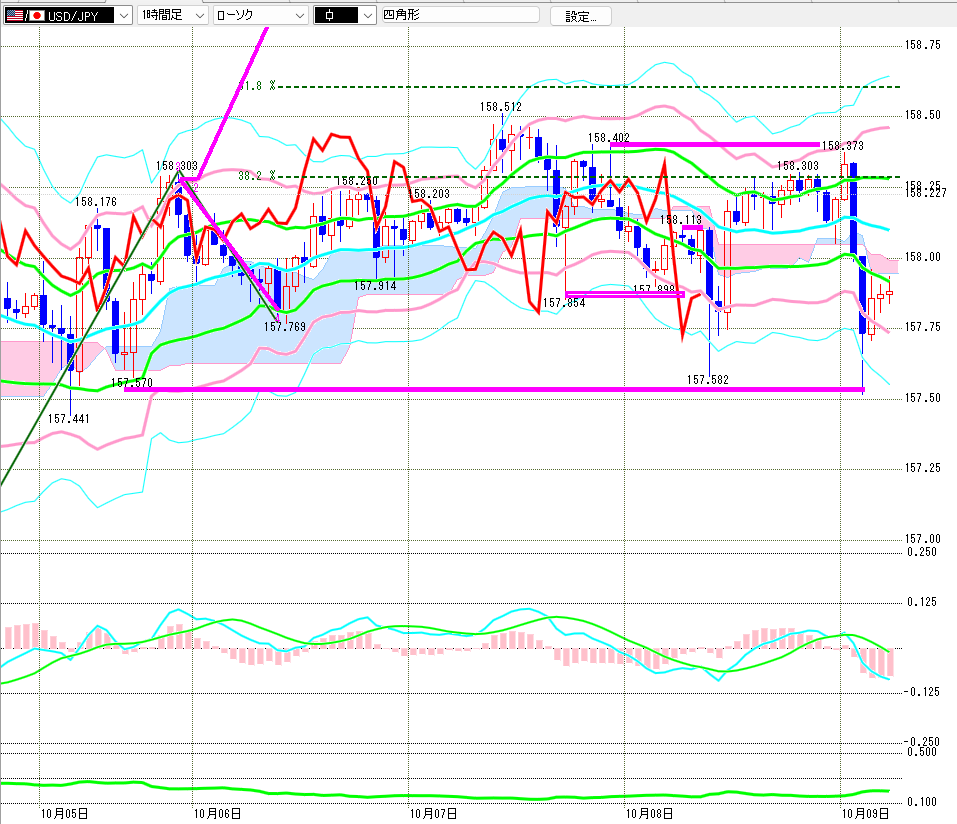Select the 157.769 swing low label

click(x=284, y=327)
